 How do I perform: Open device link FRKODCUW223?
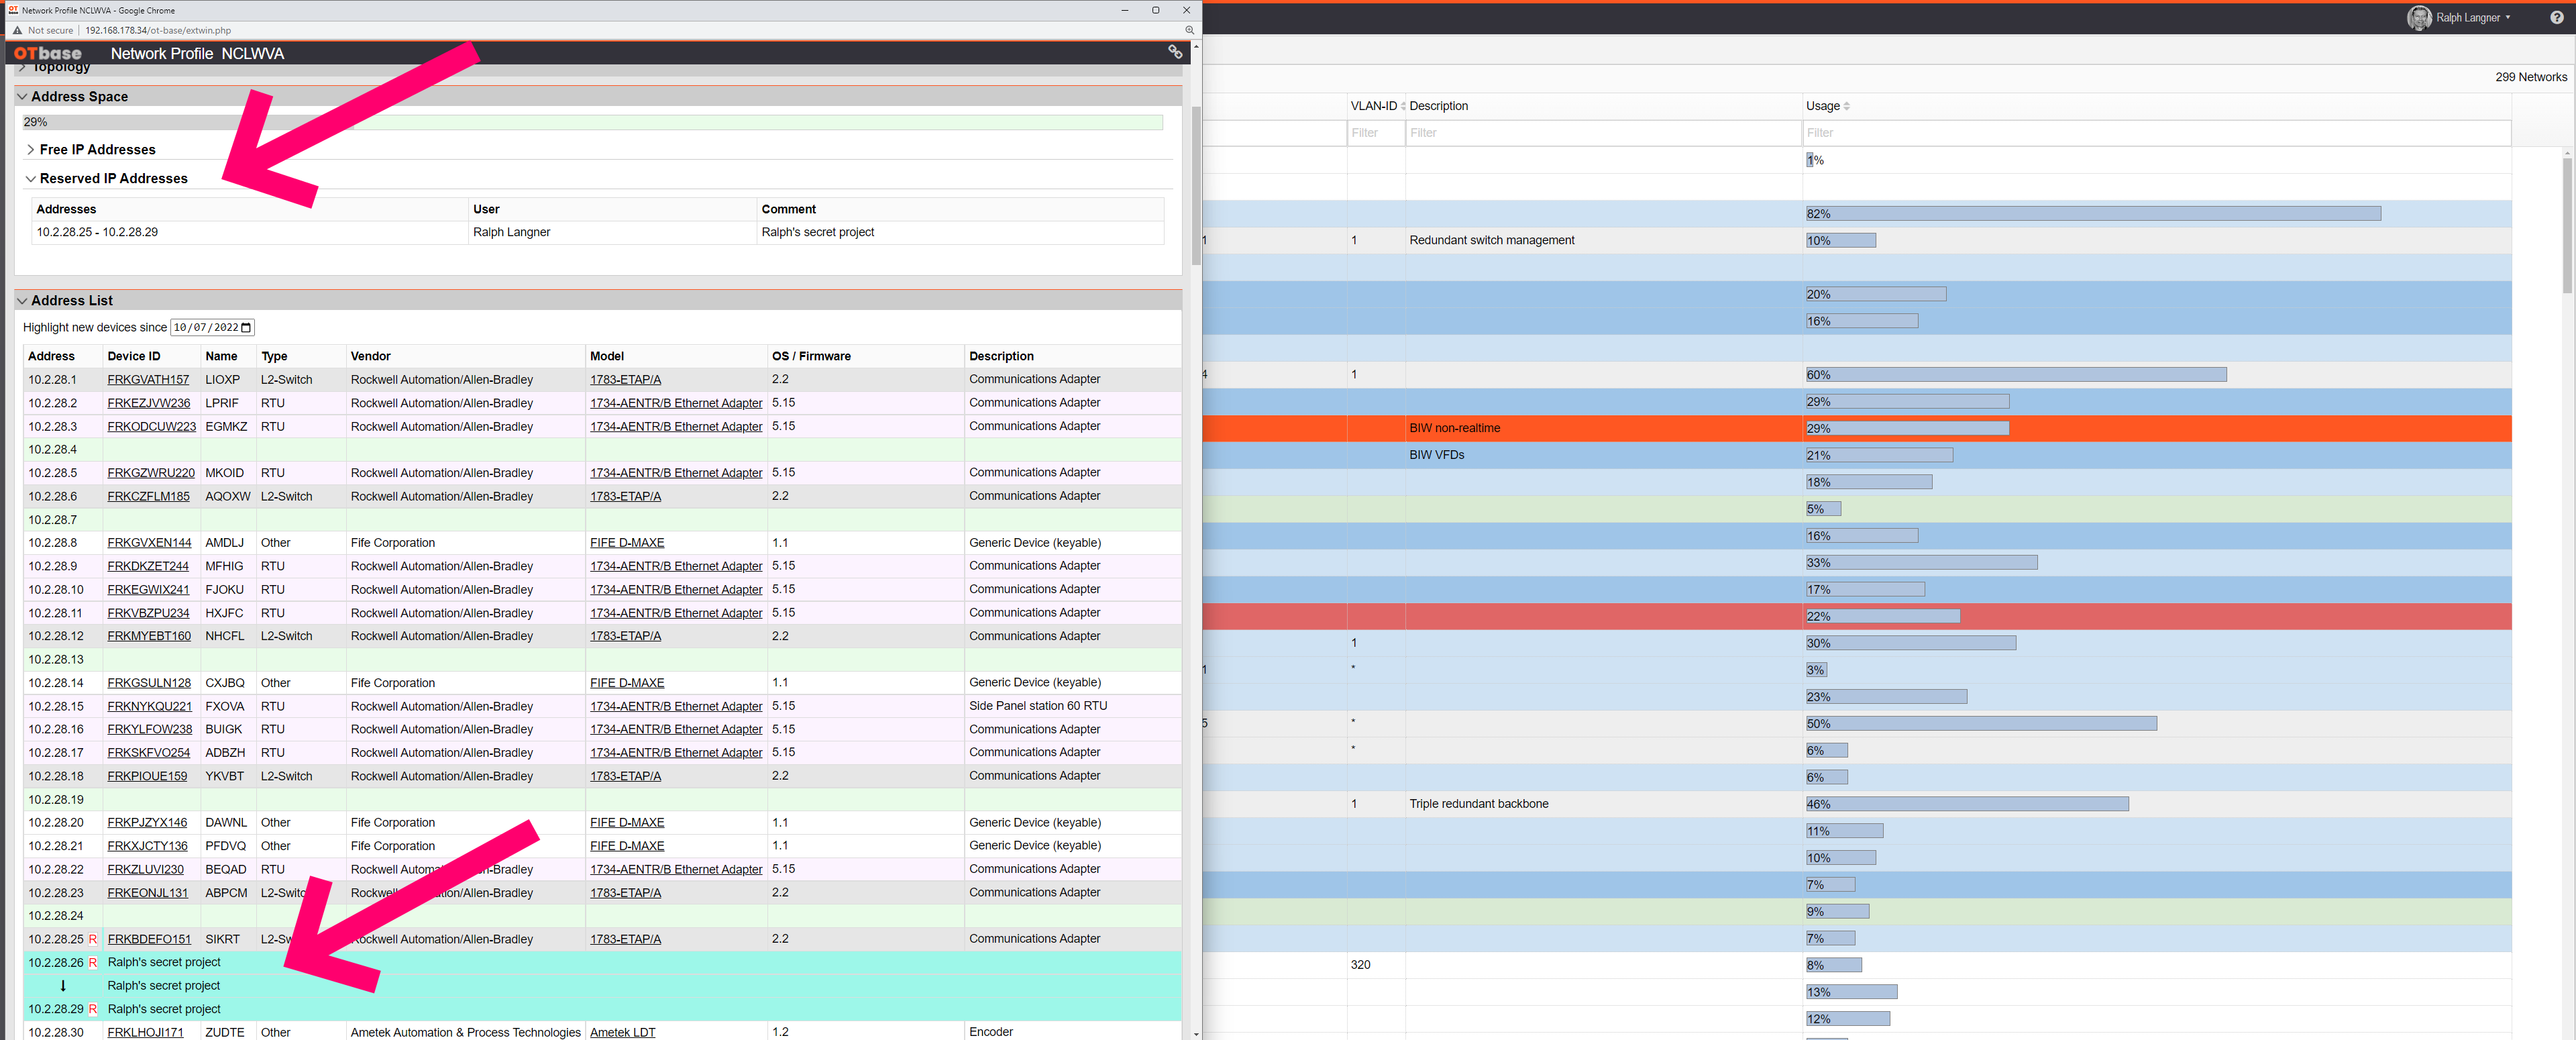point(151,427)
